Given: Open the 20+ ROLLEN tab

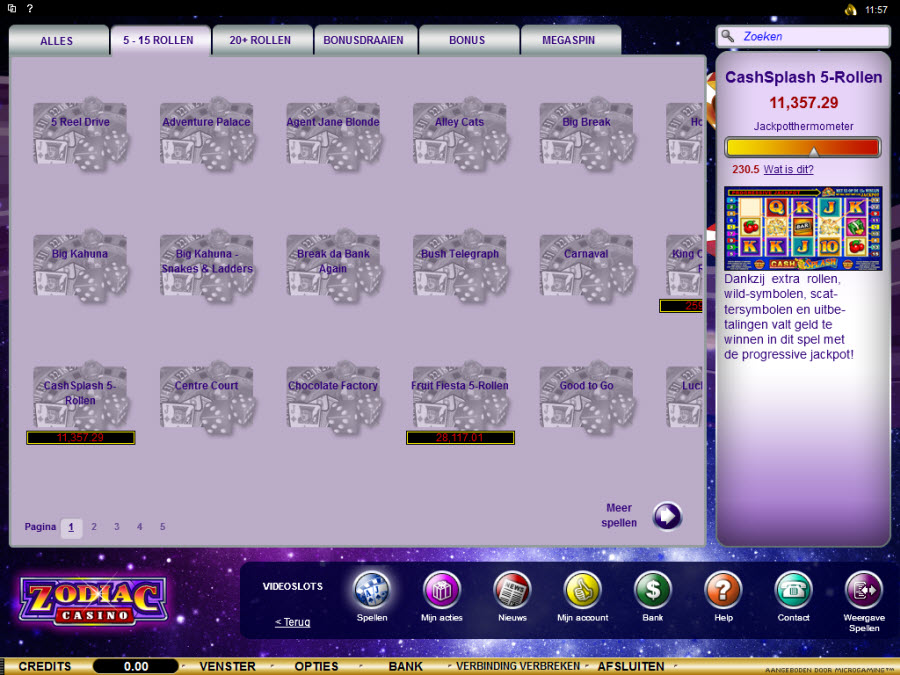Looking at the screenshot, I should (260, 40).
